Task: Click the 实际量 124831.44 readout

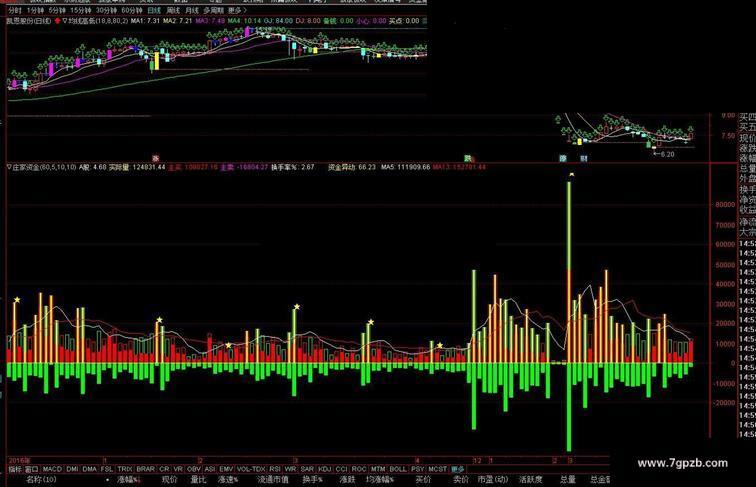Action: [x=137, y=167]
